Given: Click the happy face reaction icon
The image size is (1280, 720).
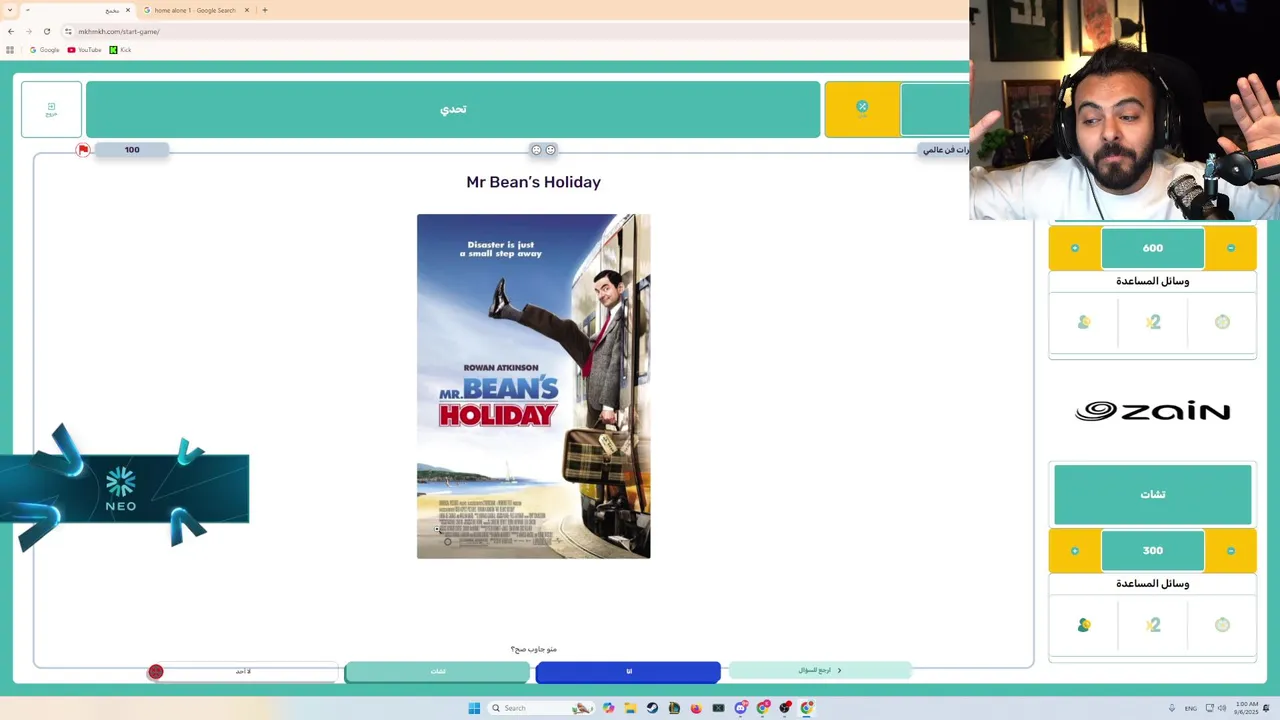Looking at the screenshot, I should coord(550,150).
